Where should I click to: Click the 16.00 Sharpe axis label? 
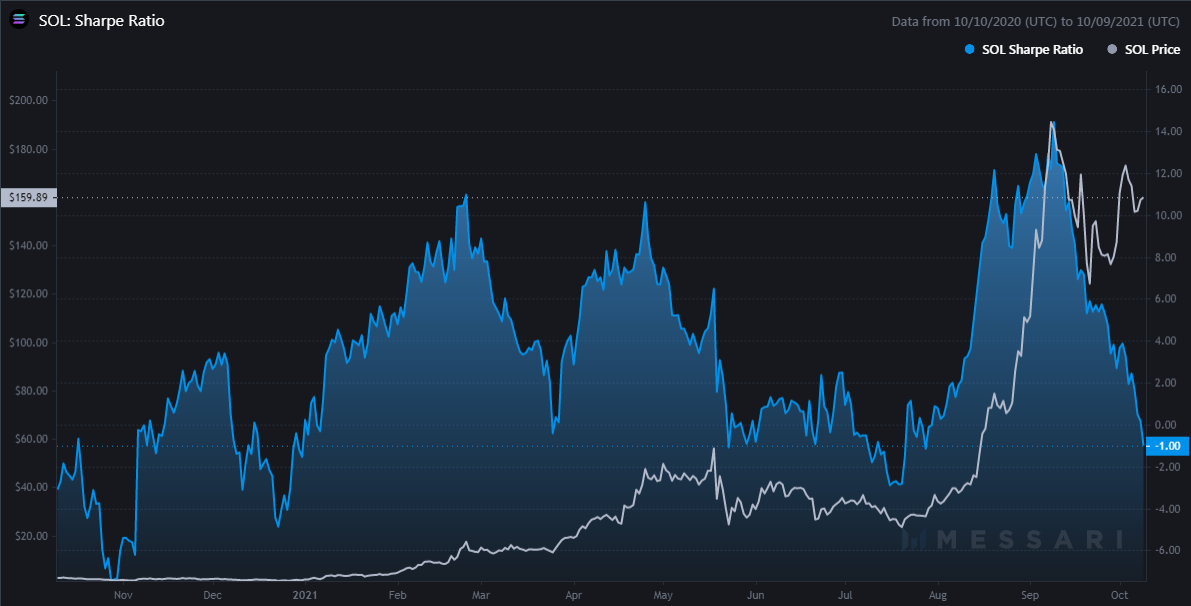1168,90
